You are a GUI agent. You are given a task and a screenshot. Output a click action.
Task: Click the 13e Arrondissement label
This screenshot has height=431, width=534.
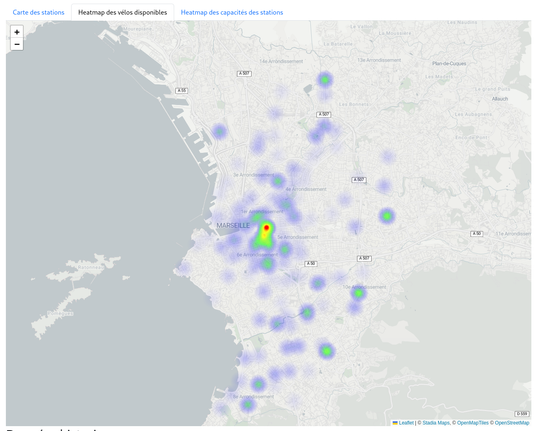379,60
